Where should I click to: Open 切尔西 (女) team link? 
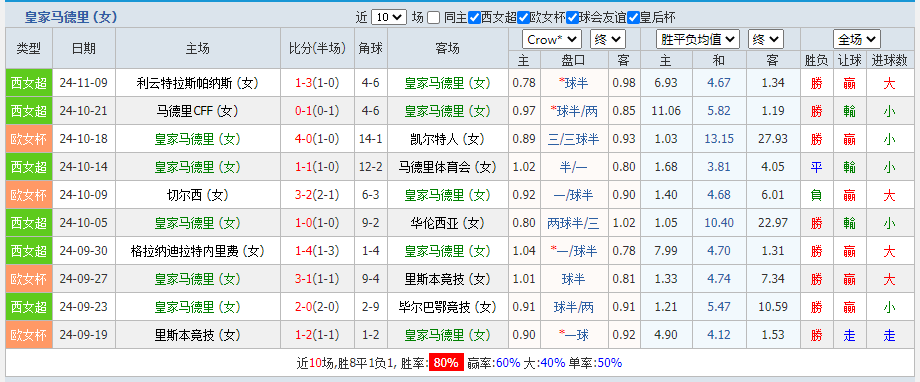point(197,195)
